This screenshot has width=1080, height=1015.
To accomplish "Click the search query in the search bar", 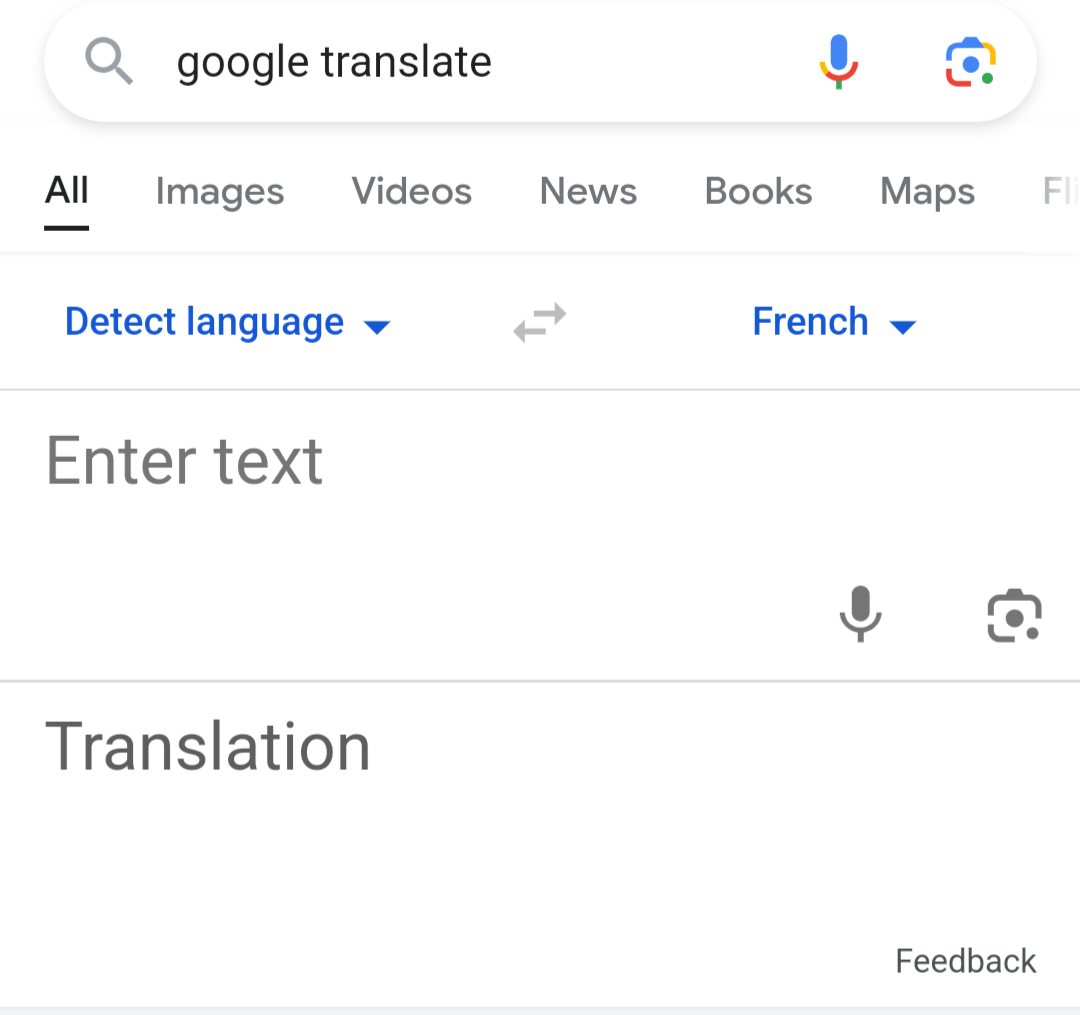I will pyautogui.click(x=334, y=61).
